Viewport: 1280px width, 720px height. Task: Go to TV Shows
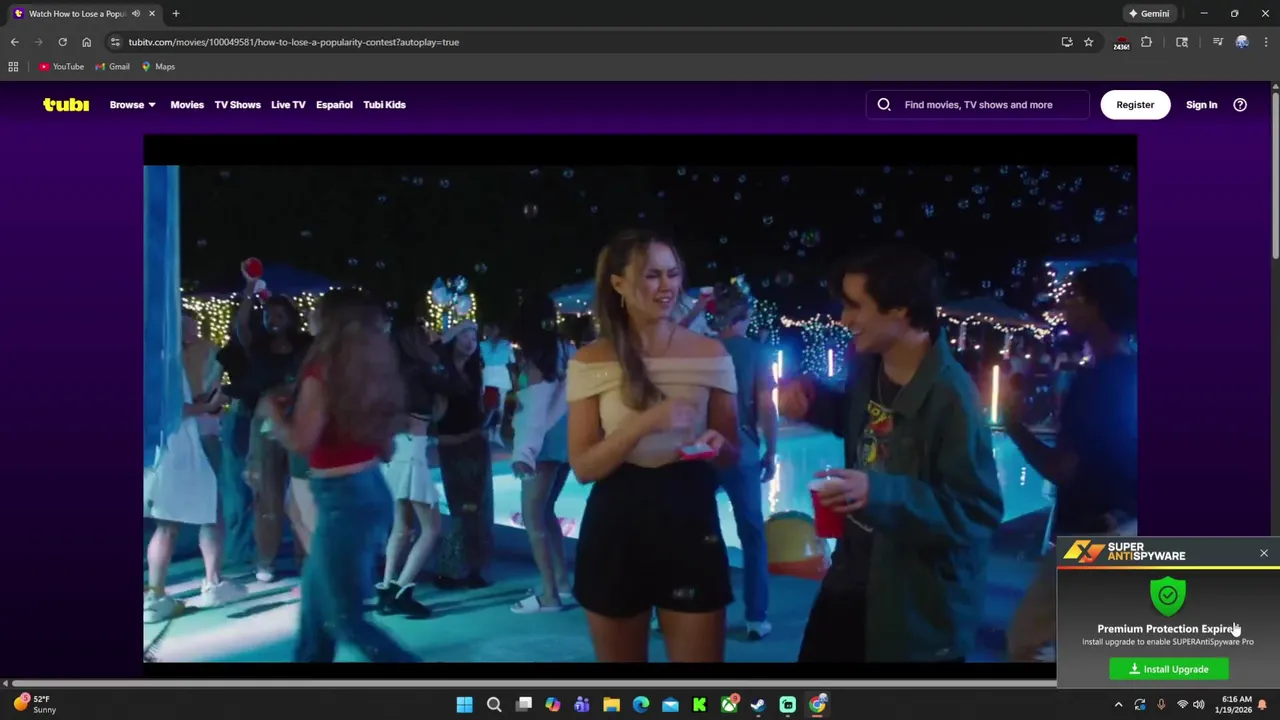(x=237, y=104)
